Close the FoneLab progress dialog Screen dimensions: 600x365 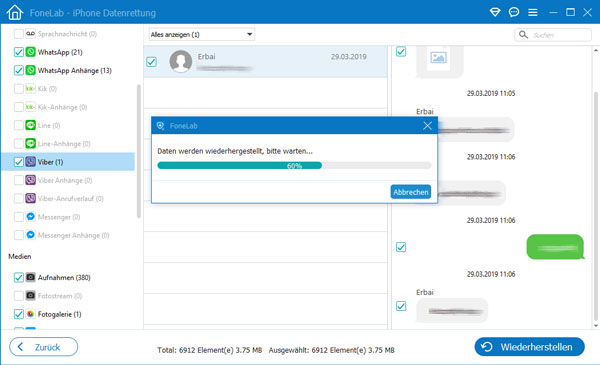(x=427, y=125)
